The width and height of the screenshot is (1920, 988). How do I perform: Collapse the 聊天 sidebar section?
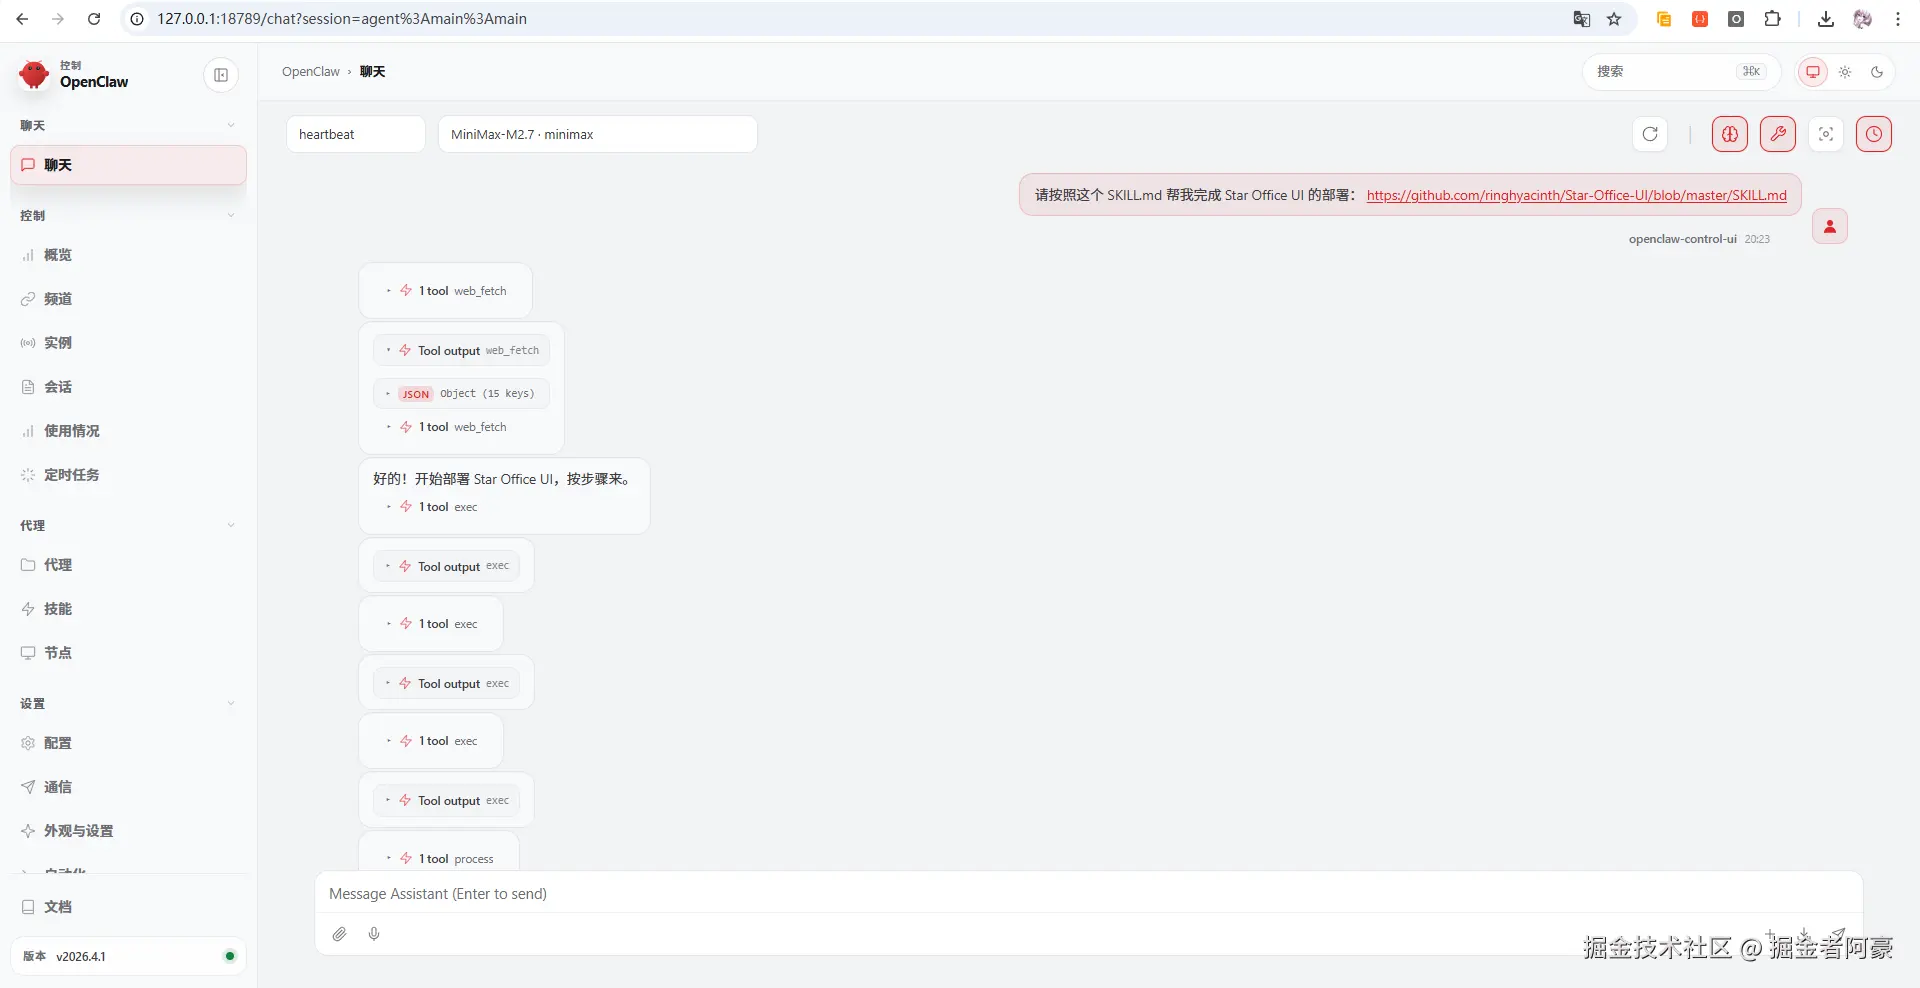coord(128,125)
